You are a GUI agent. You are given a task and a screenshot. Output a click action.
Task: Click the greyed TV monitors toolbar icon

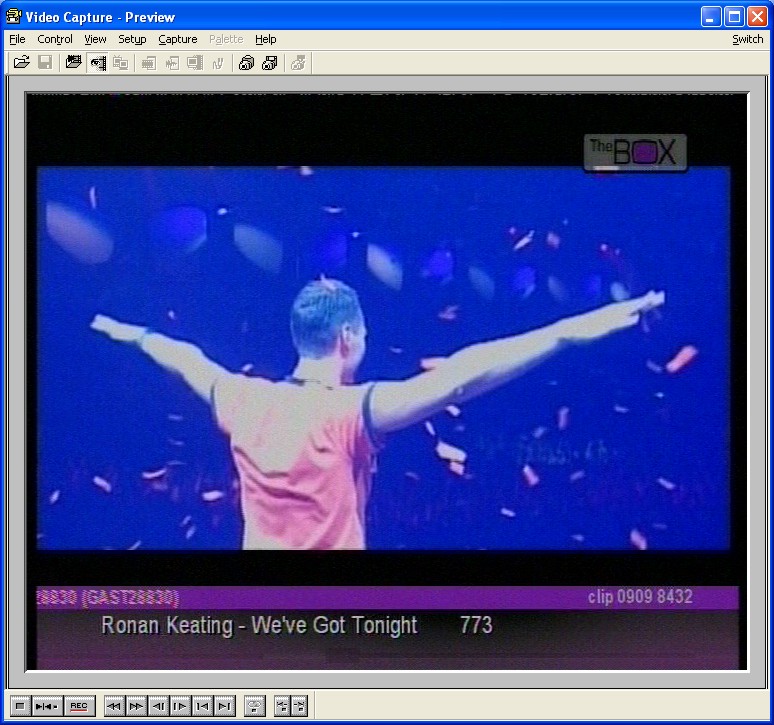[x=120, y=63]
